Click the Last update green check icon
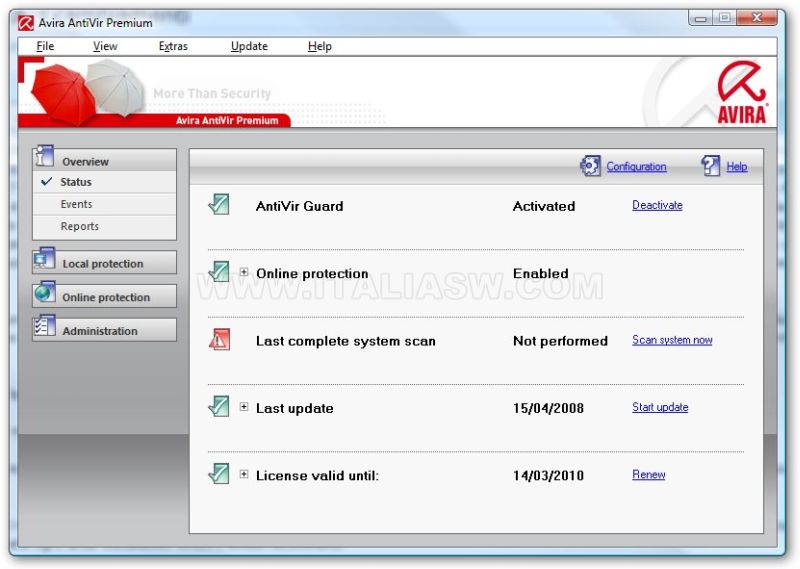Screen dimensions: 800x569 tap(219, 407)
